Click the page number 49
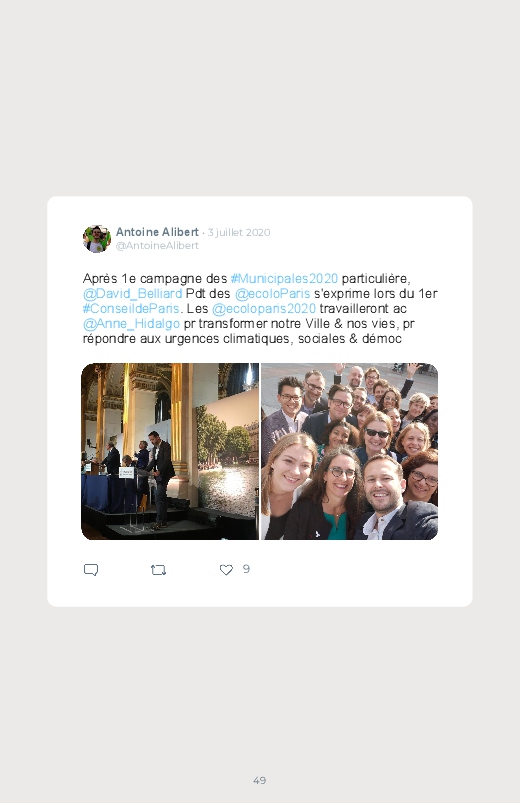The width and height of the screenshot is (520, 803). 260,780
